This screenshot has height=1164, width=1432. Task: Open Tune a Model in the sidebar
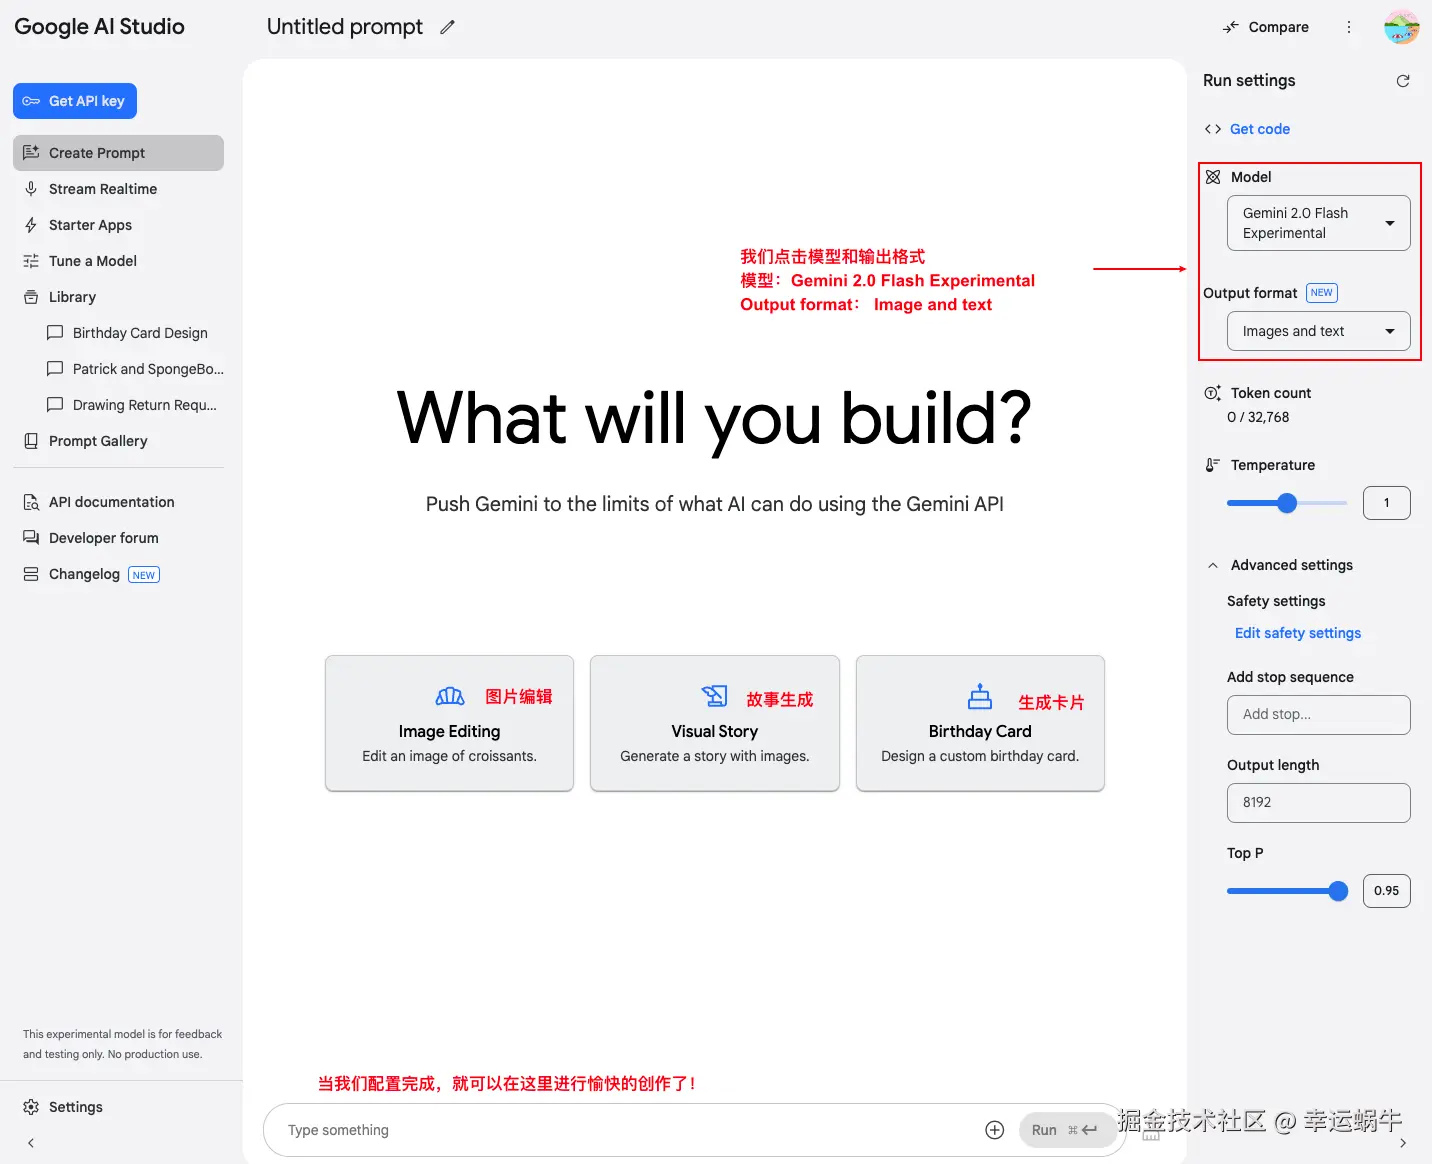pyautogui.click(x=118, y=261)
